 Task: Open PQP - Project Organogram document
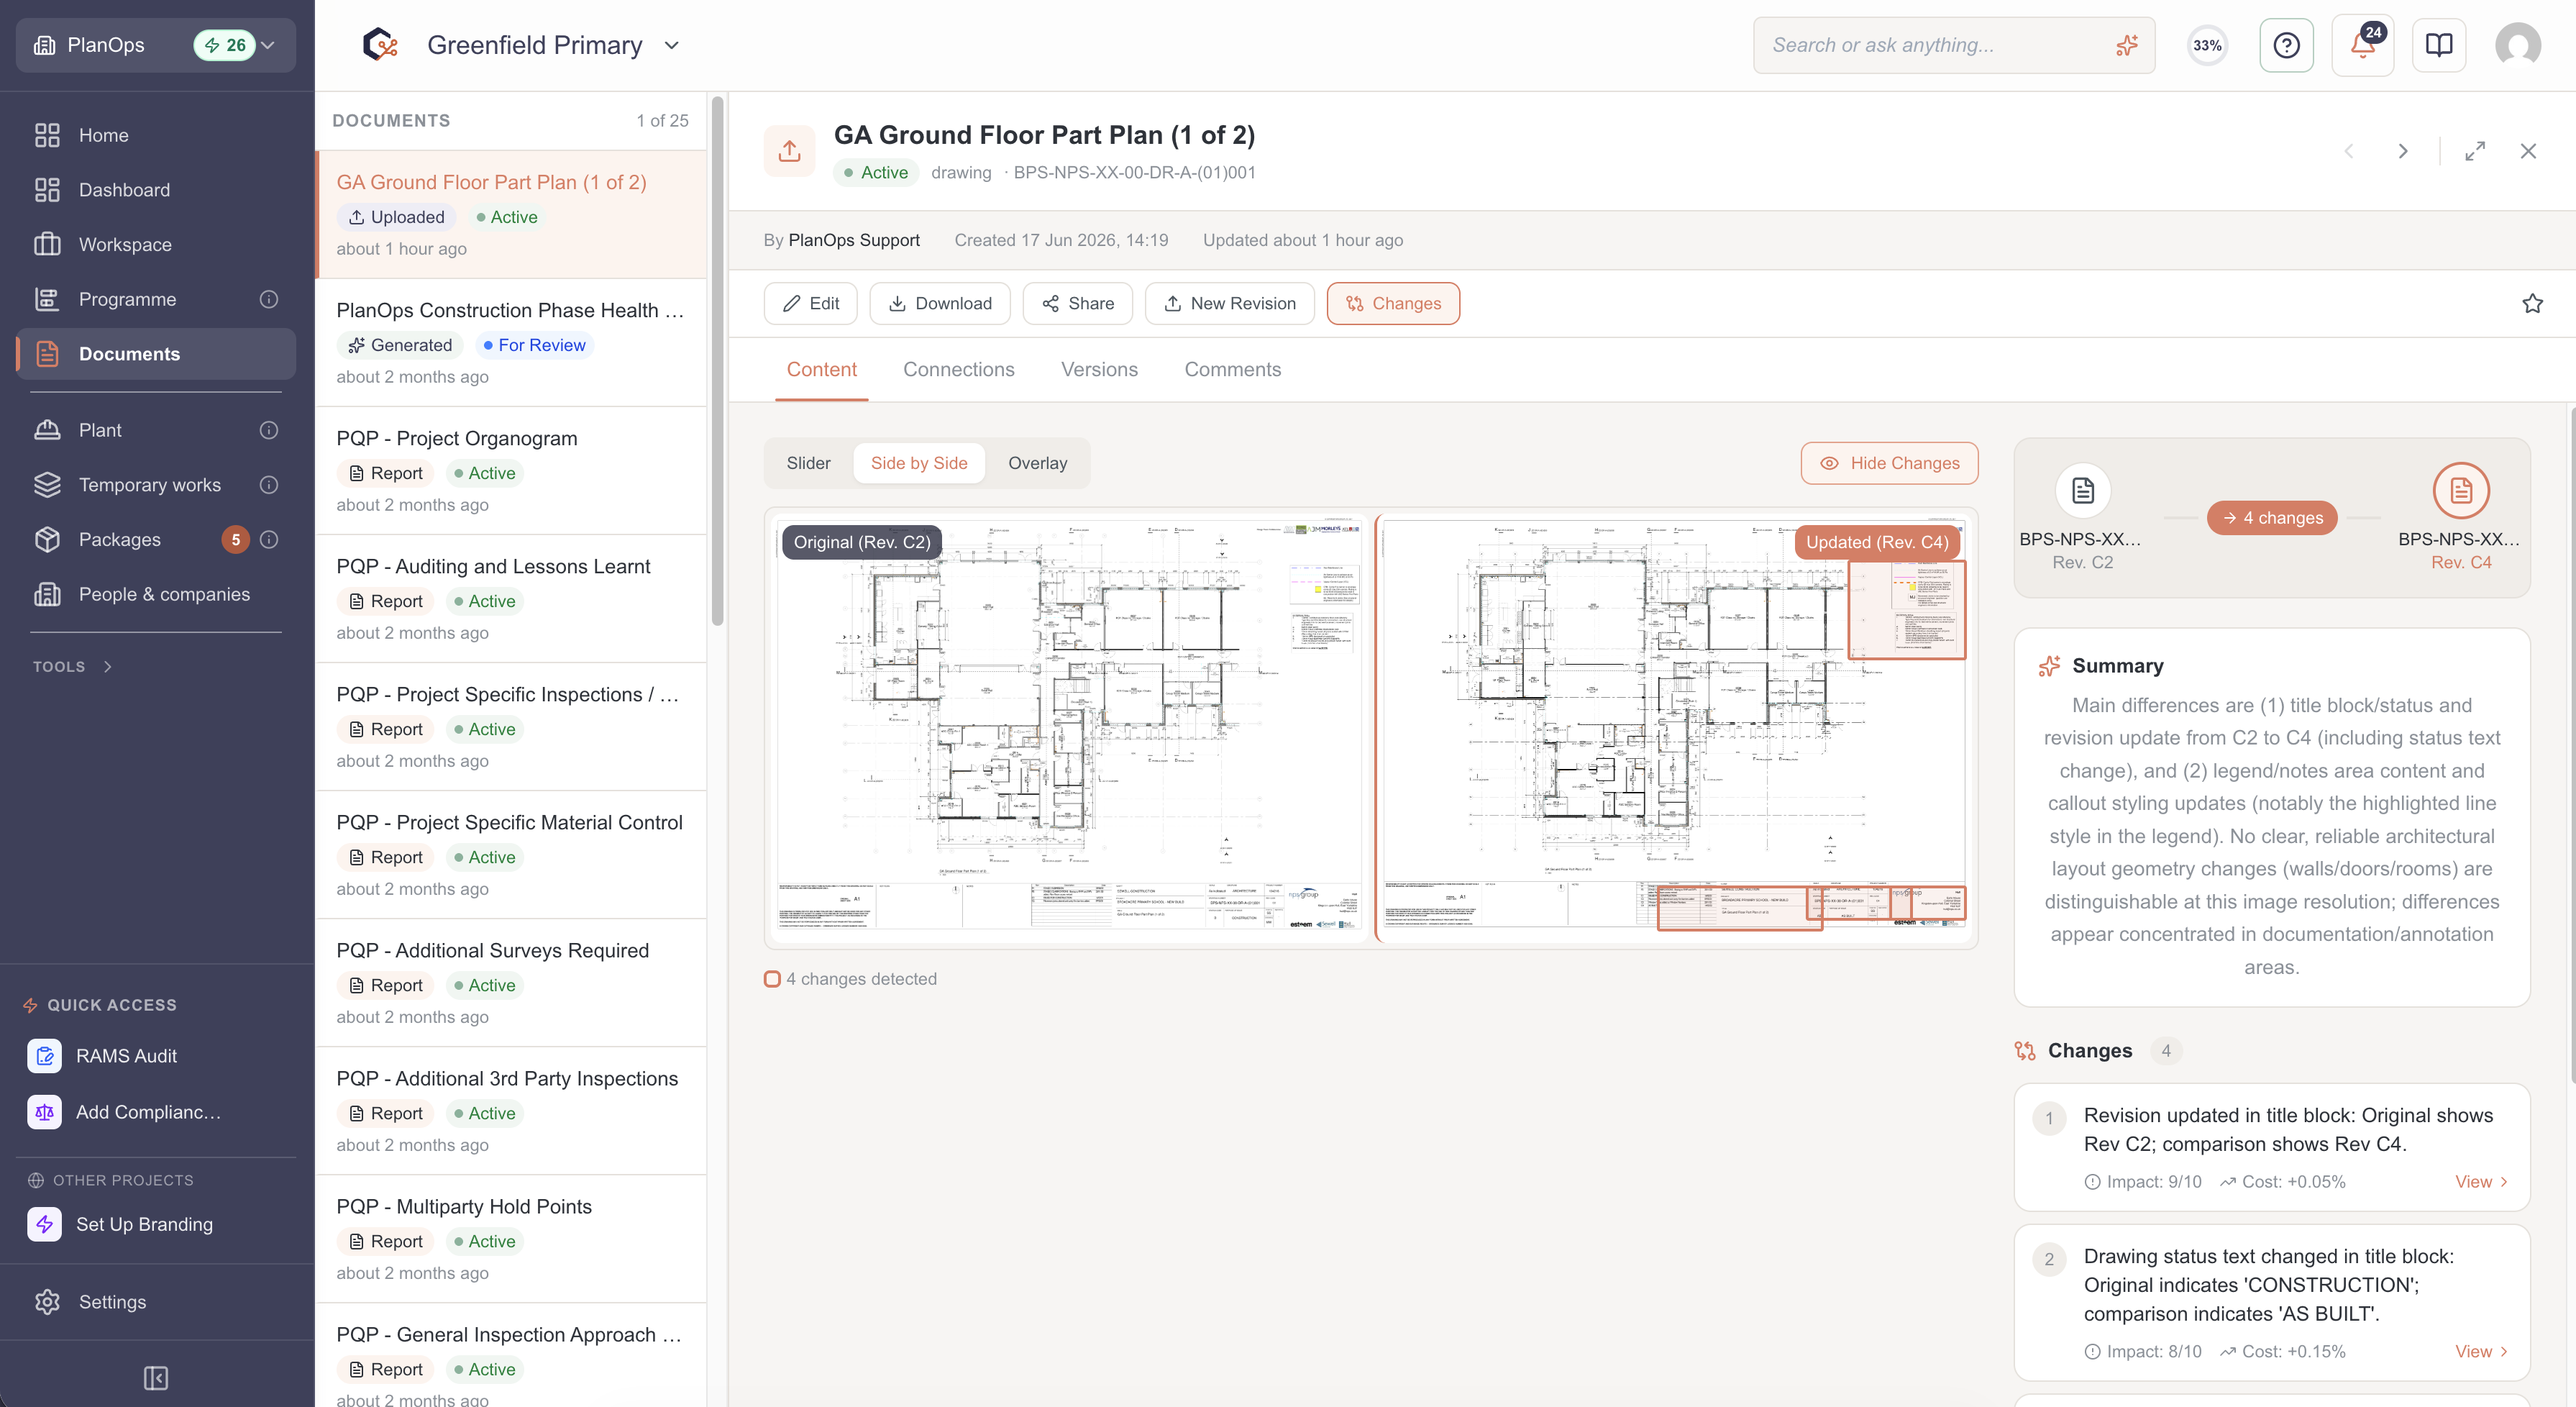tap(511, 470)
